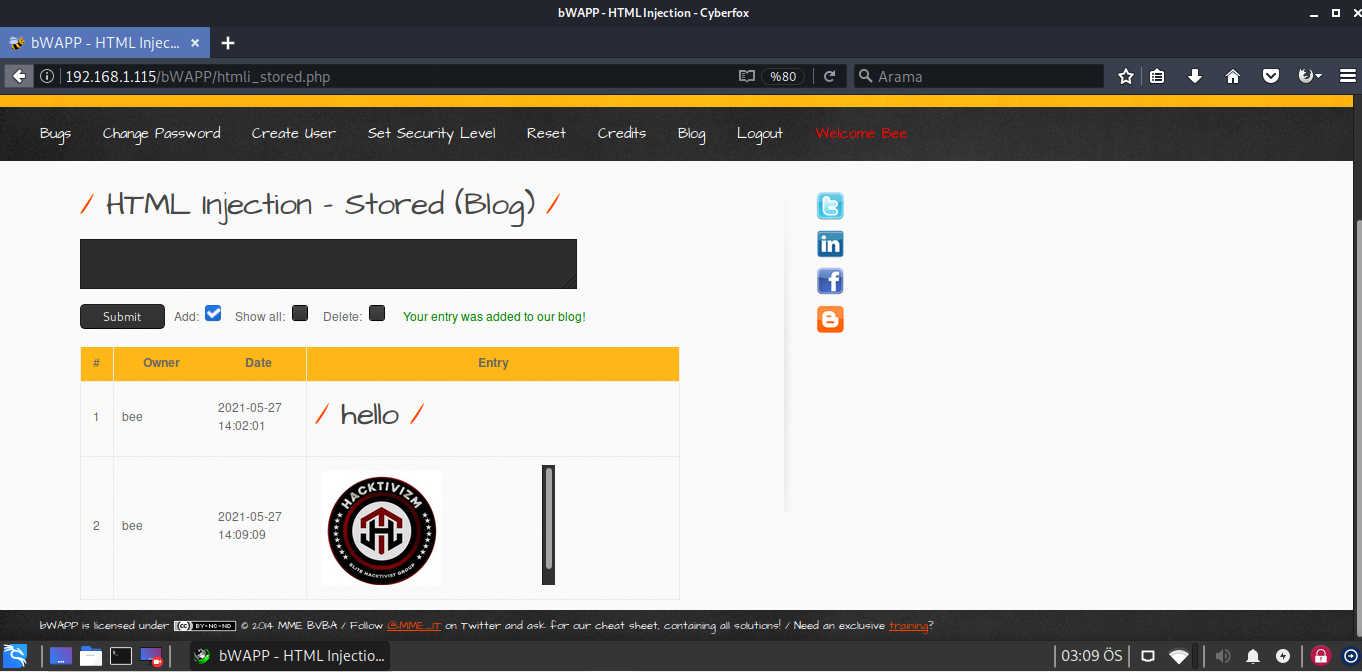The height and width of the screenshot is (672, 1362).
Task: Lock the screen with the red padlock
Action: [x=1320, y=656]
